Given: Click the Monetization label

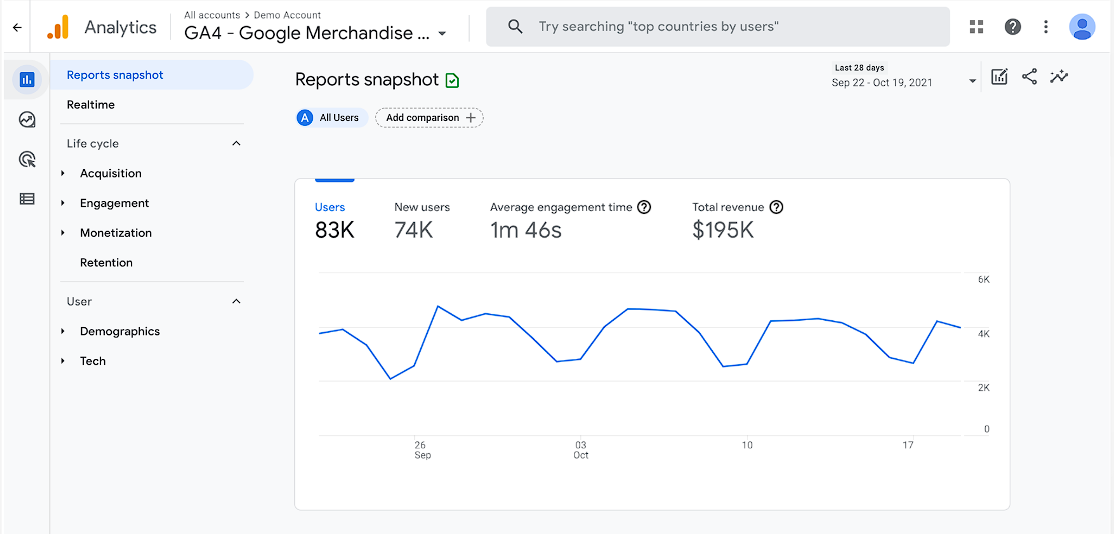Looking at the screenshot, I should (116, 233).
